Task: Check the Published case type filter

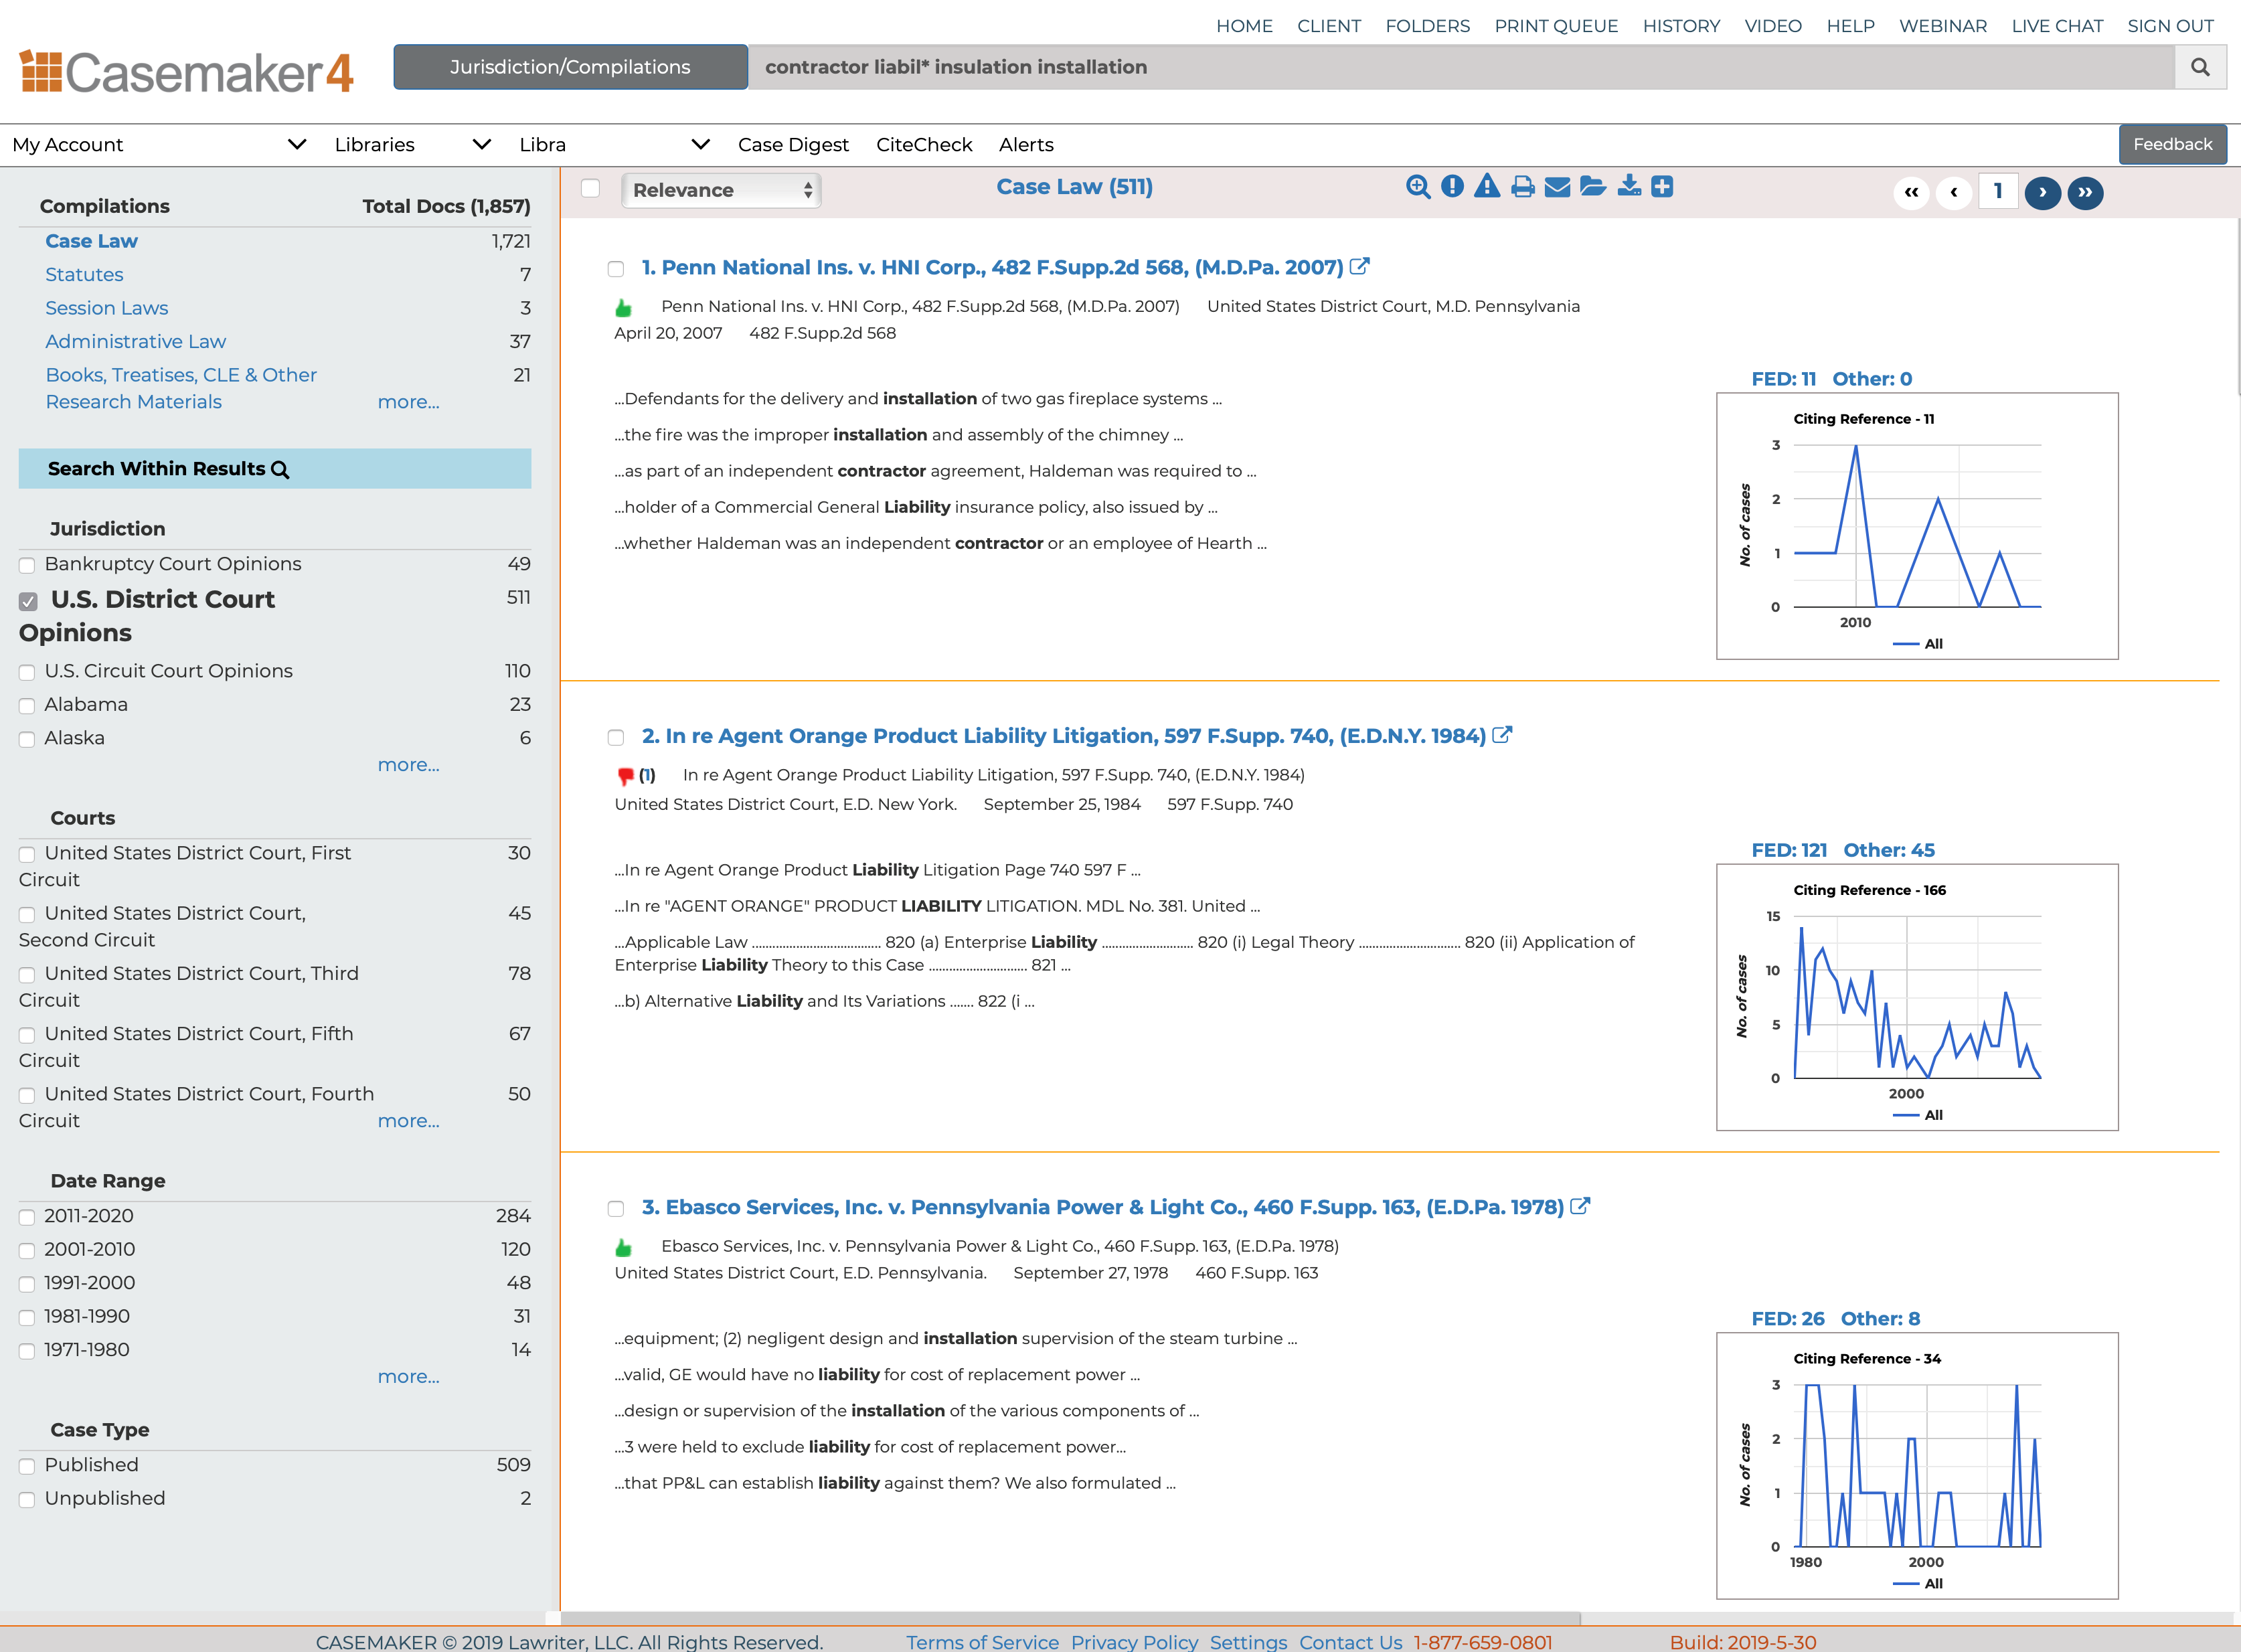Action: (x=27, y=1467)
